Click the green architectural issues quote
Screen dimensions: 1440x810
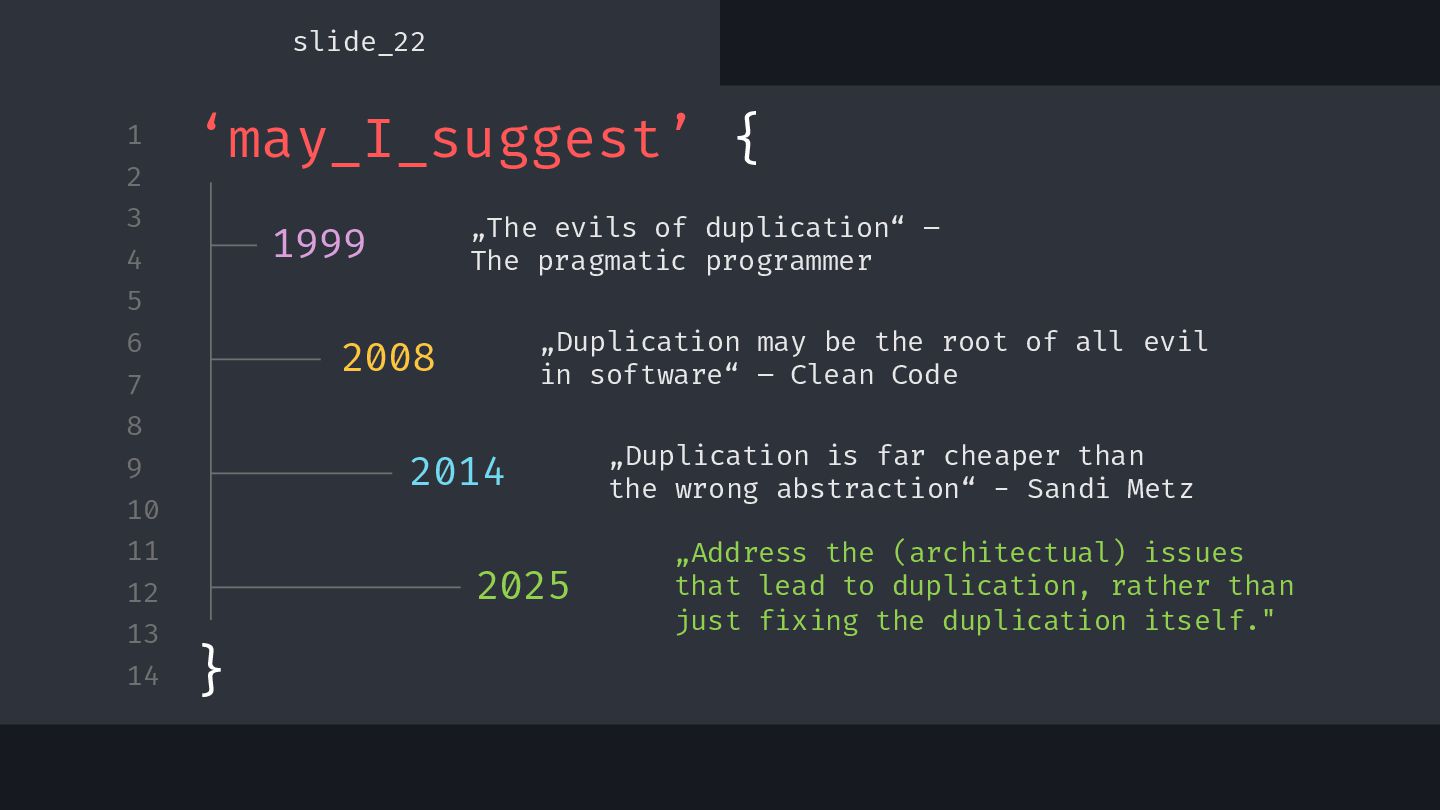[985, 586]
